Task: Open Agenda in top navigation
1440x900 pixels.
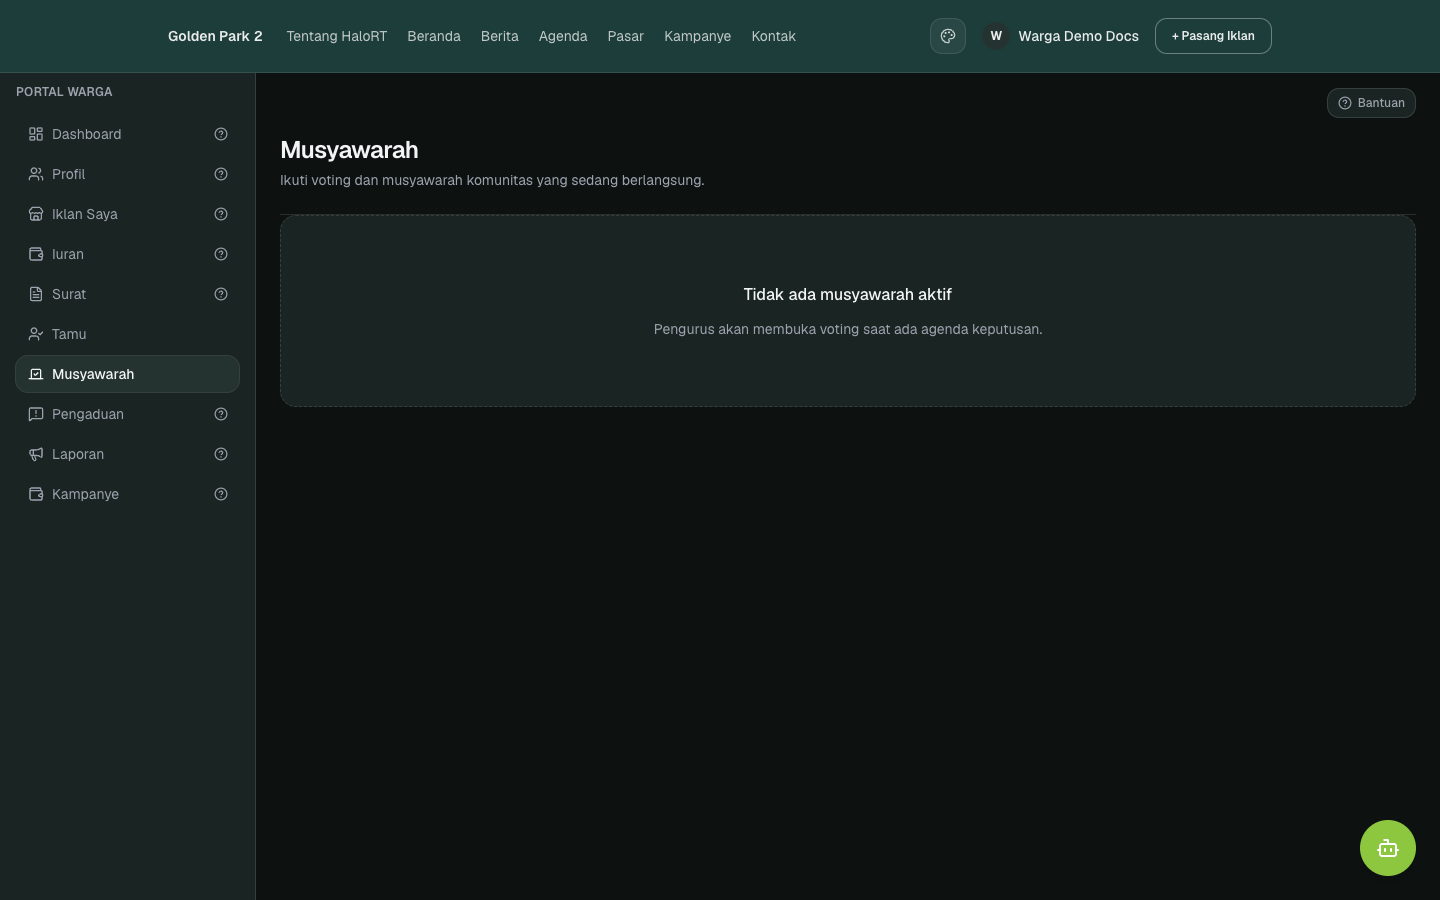Action: click(563, 36)
